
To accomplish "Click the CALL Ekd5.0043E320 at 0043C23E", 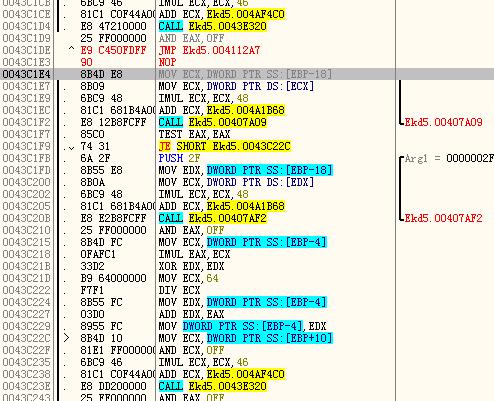I will point(213,386).
